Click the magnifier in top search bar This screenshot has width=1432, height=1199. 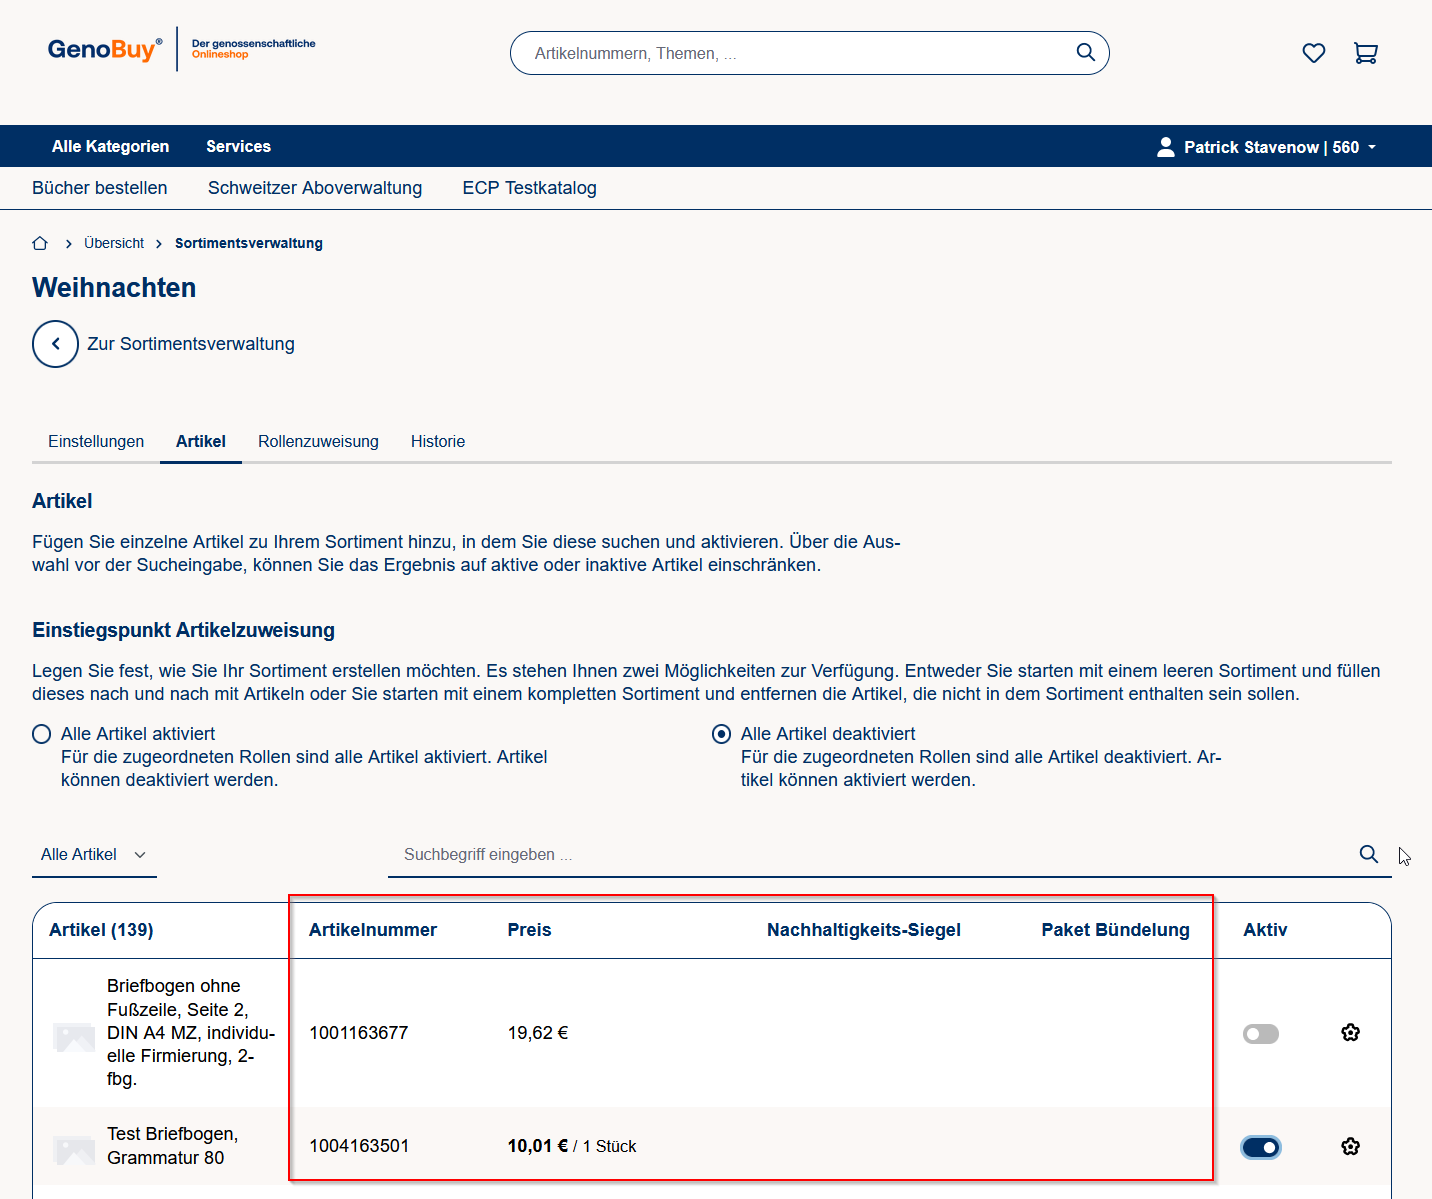pyautogui.click(x=1085, y=53)
